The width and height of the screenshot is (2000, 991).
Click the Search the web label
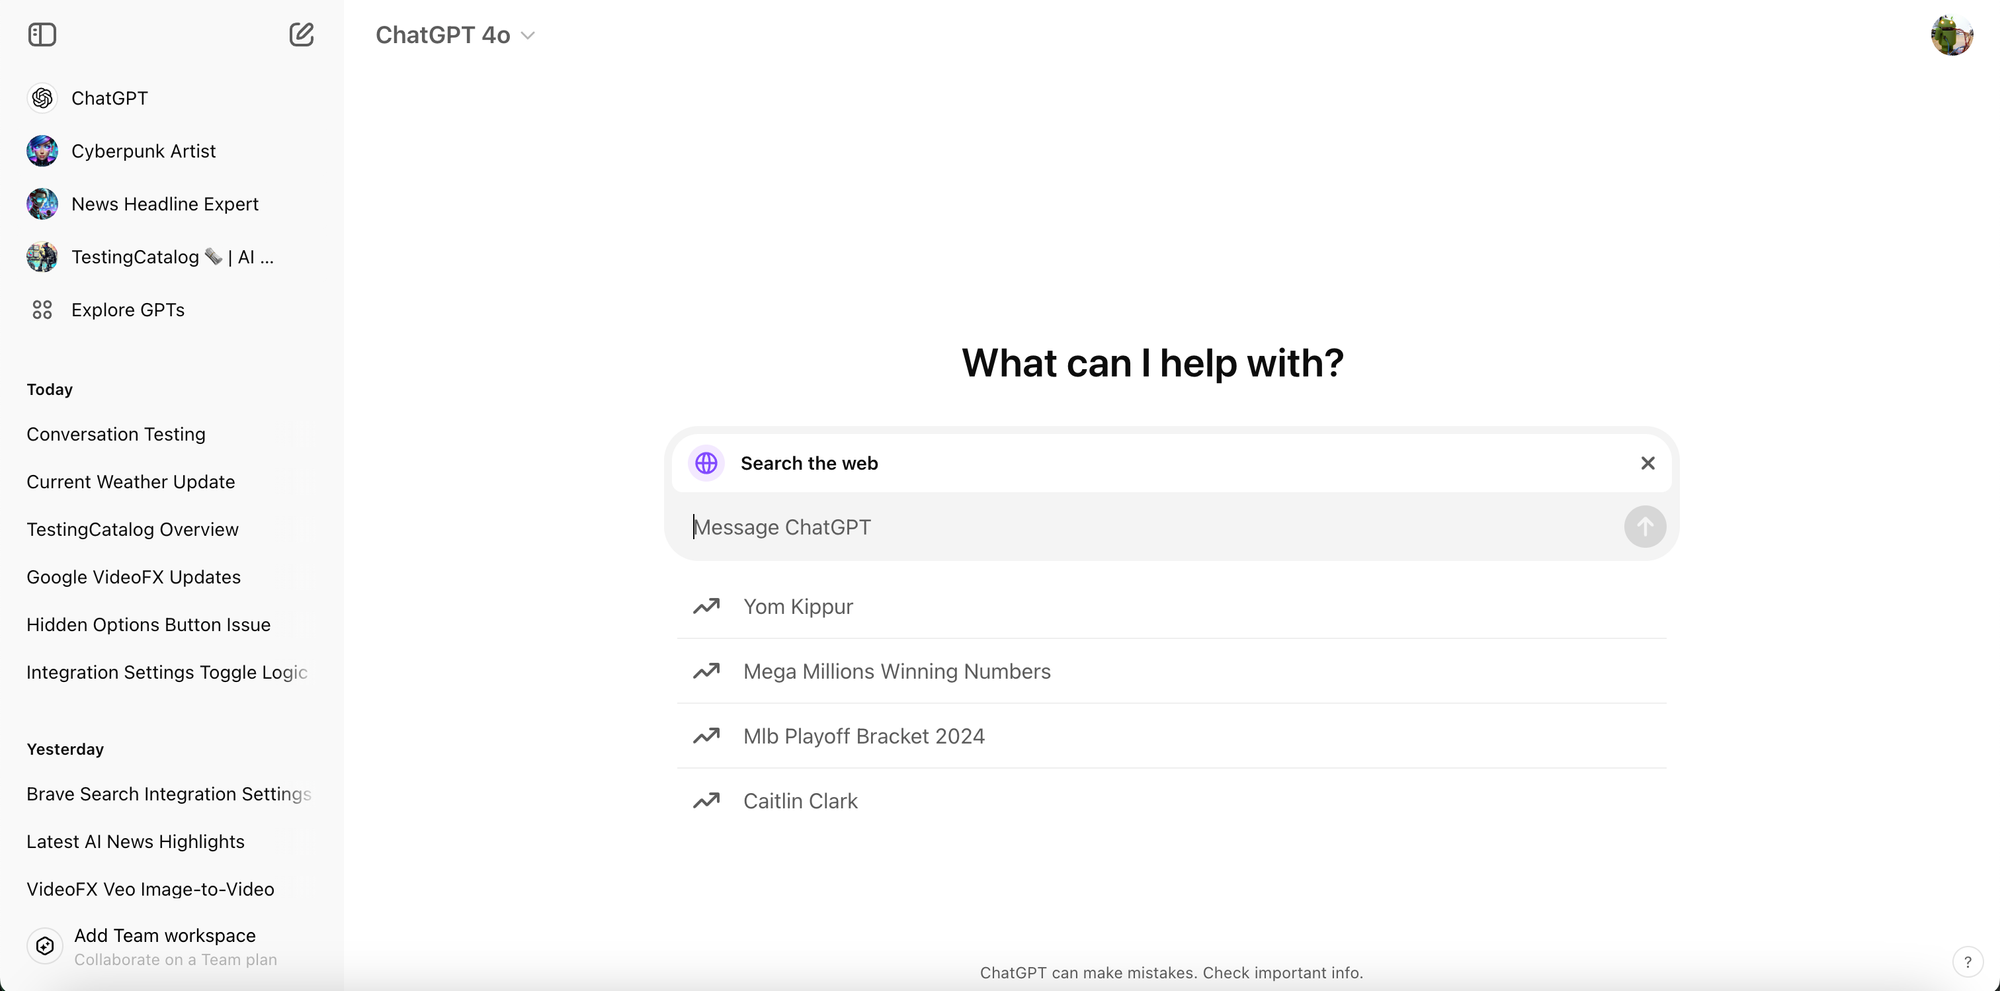tap(809, 463)
